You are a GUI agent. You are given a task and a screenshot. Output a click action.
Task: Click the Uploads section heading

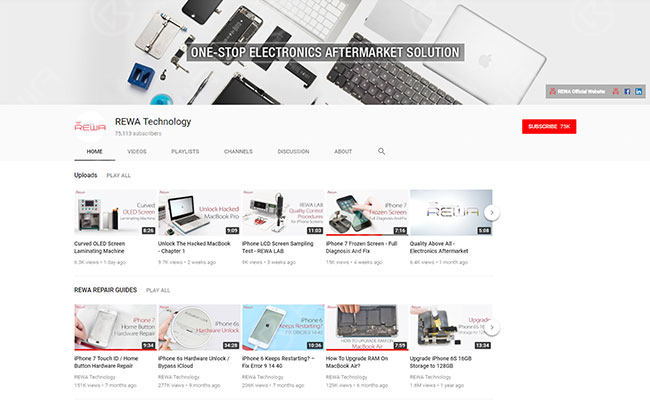tap(85, 175)
